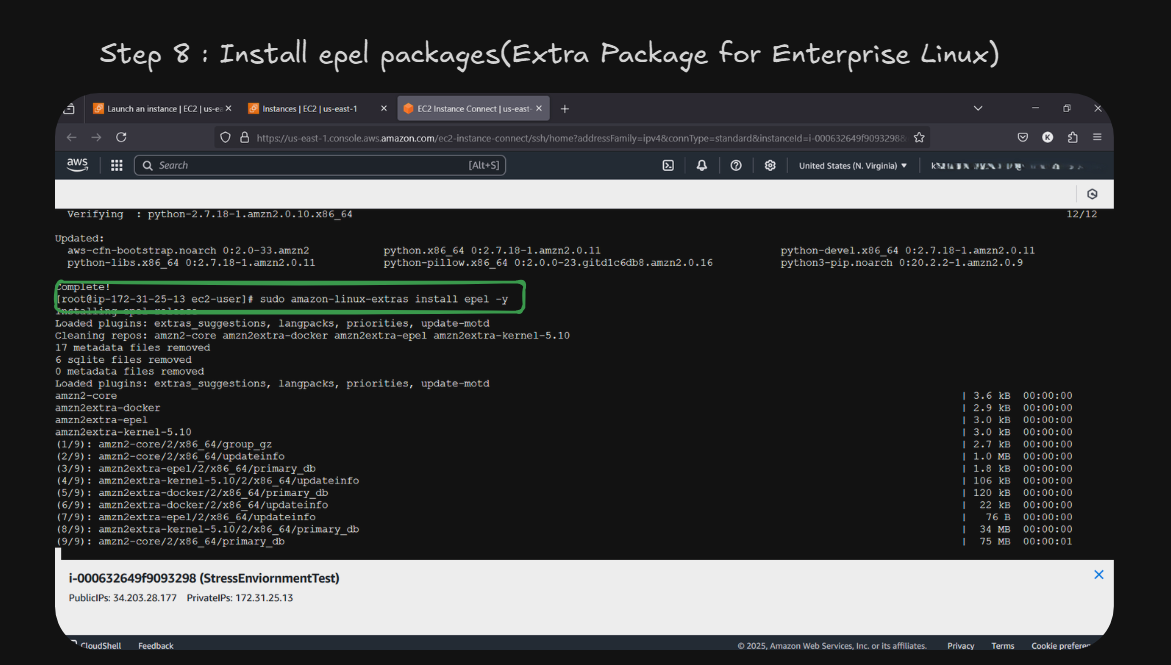Focus the AWS Search field
This screenshot has height=665, width=1171.
pos(320,165)
